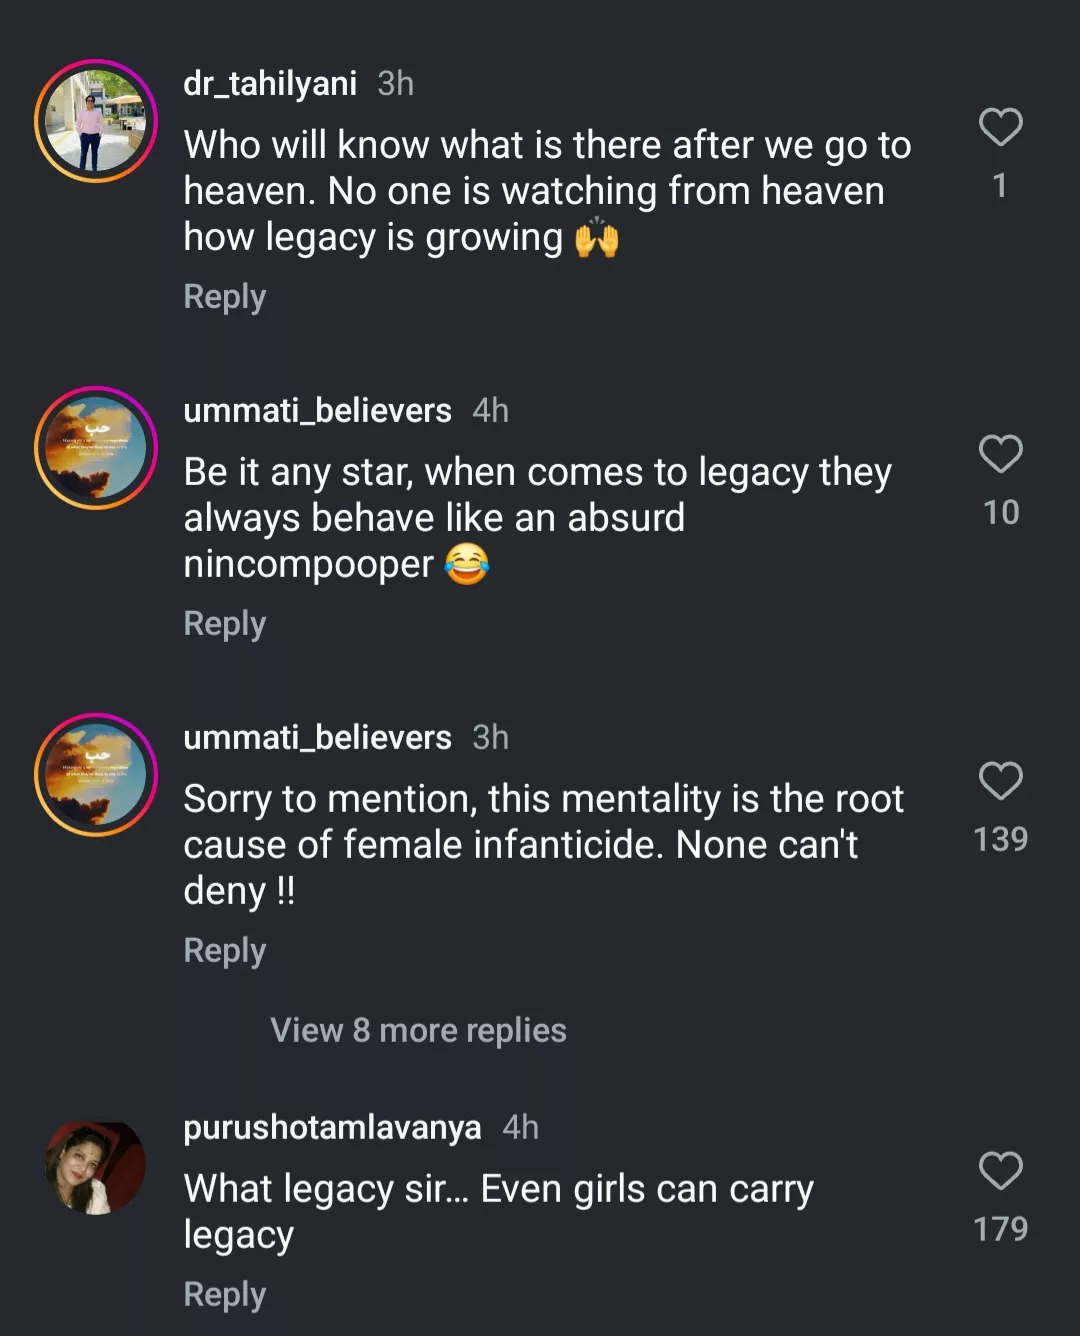Open the purushotamlavanya username link
The image size is (1080, 1336).
(332, 1128)
